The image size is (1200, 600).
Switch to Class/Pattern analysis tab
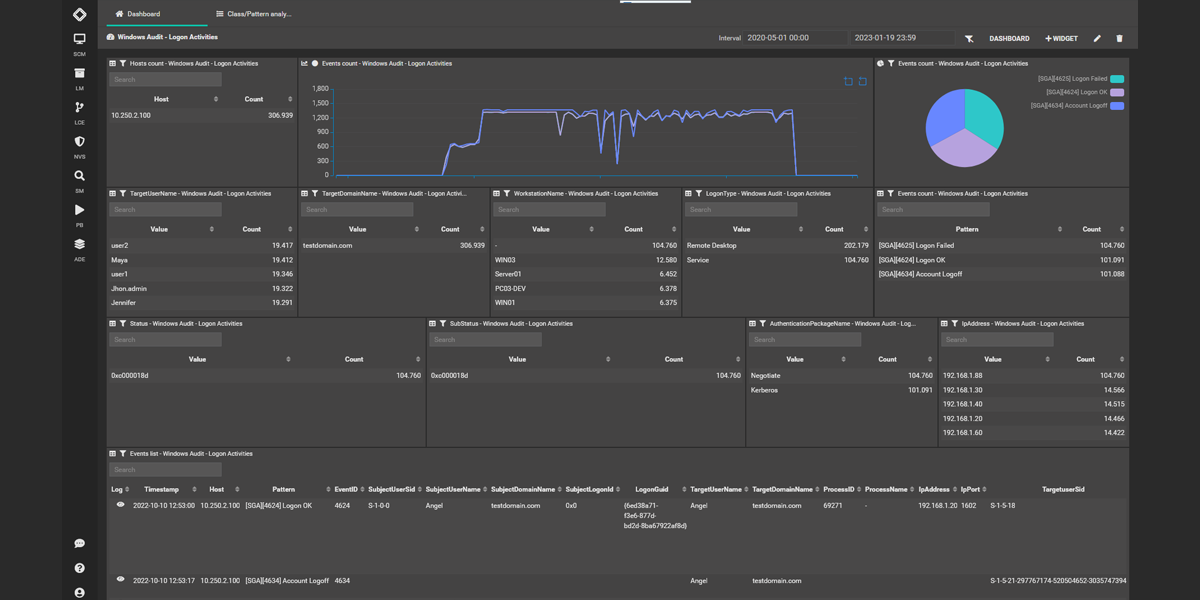click(253, 14)
